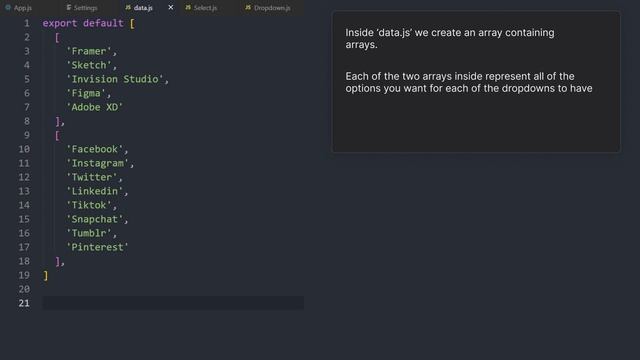Click the closing yellow bracket on line 19
Image resolution: width=640 pixels, height=360 pixels.
[x=46, y=276]
